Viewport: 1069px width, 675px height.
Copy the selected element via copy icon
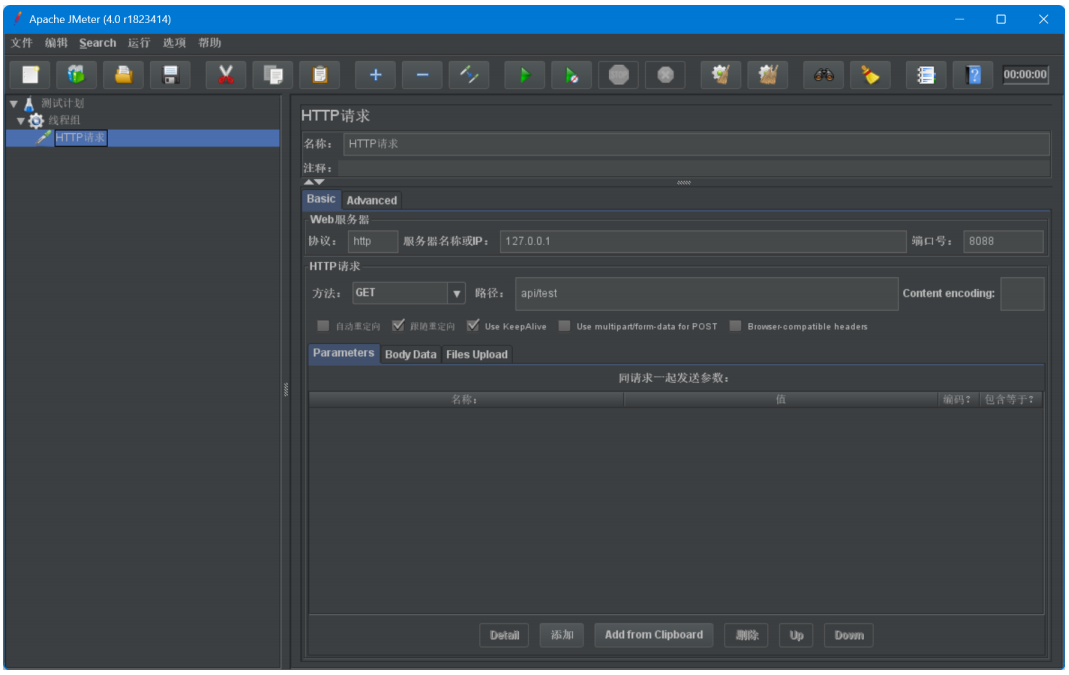pos(273,74)
